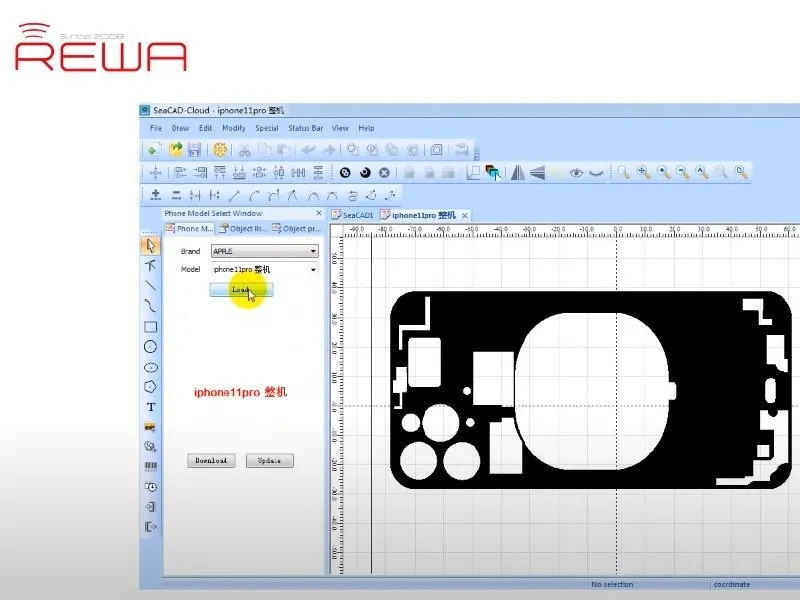Click the gray circled X icon
The height and width of the screenshot is (600, 800).
click(384, 172)
